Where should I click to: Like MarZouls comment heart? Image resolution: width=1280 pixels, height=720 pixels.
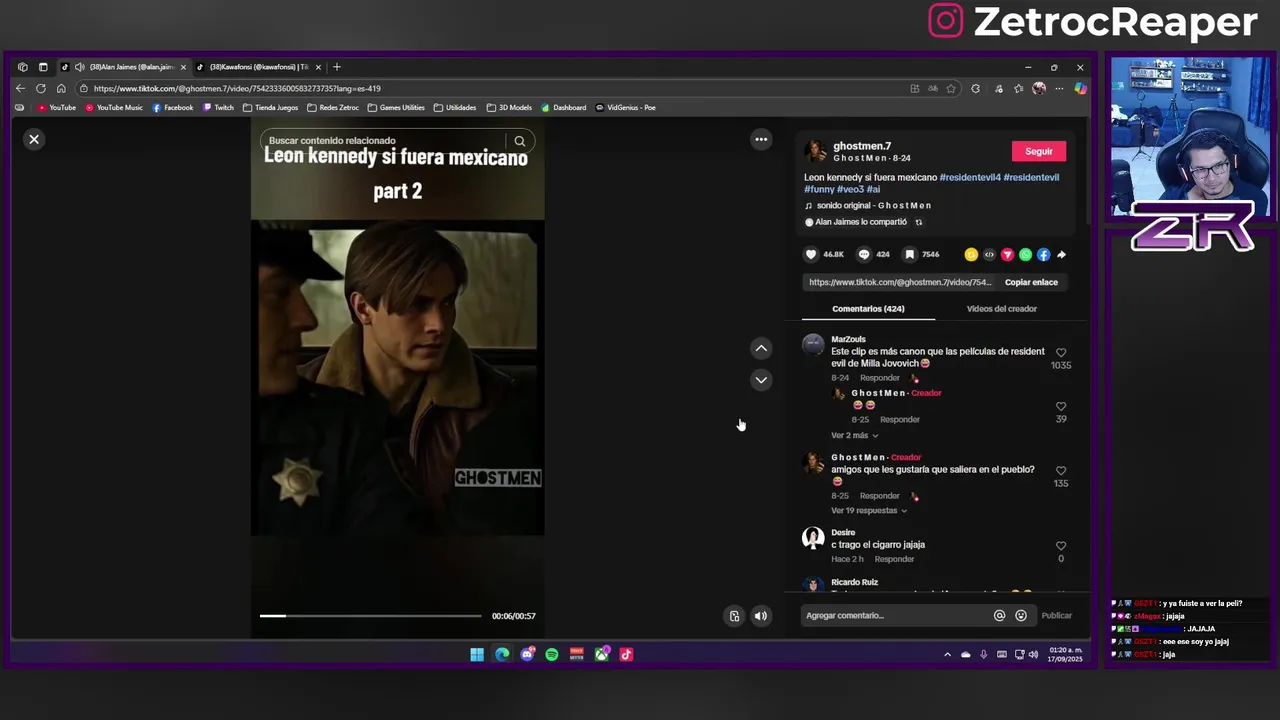(x=1061, y=352)
